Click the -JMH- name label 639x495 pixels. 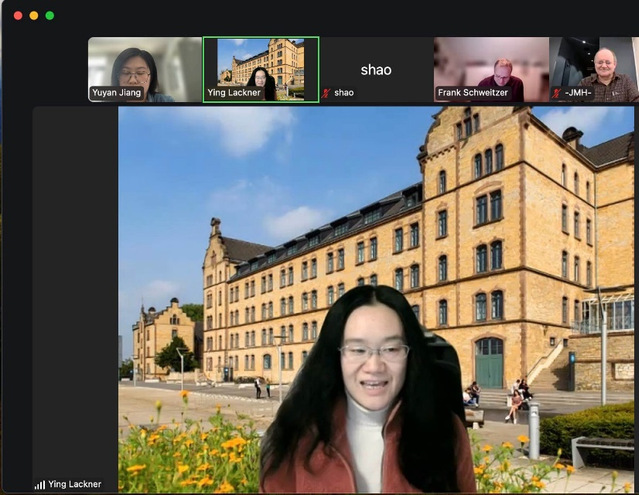coord(577,93)
